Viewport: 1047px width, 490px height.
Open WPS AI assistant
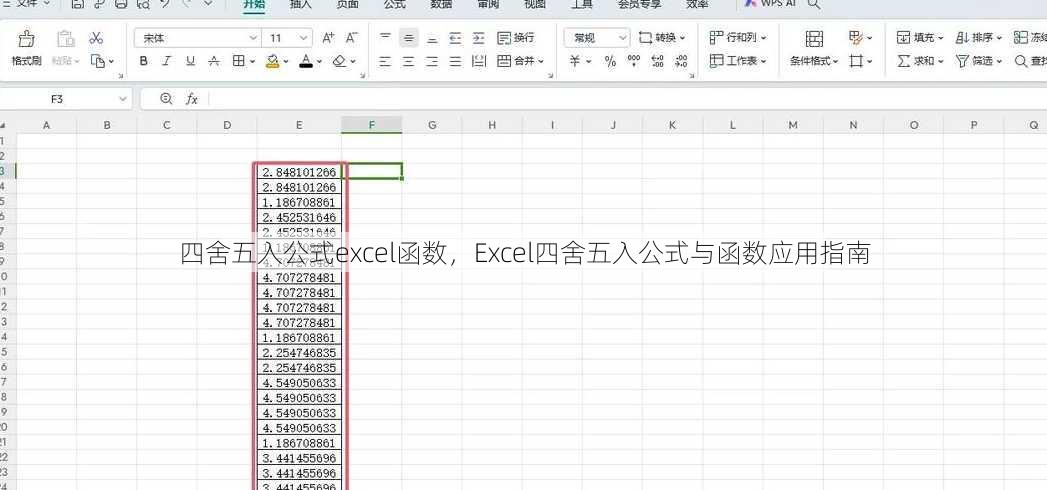pos(768,4)
